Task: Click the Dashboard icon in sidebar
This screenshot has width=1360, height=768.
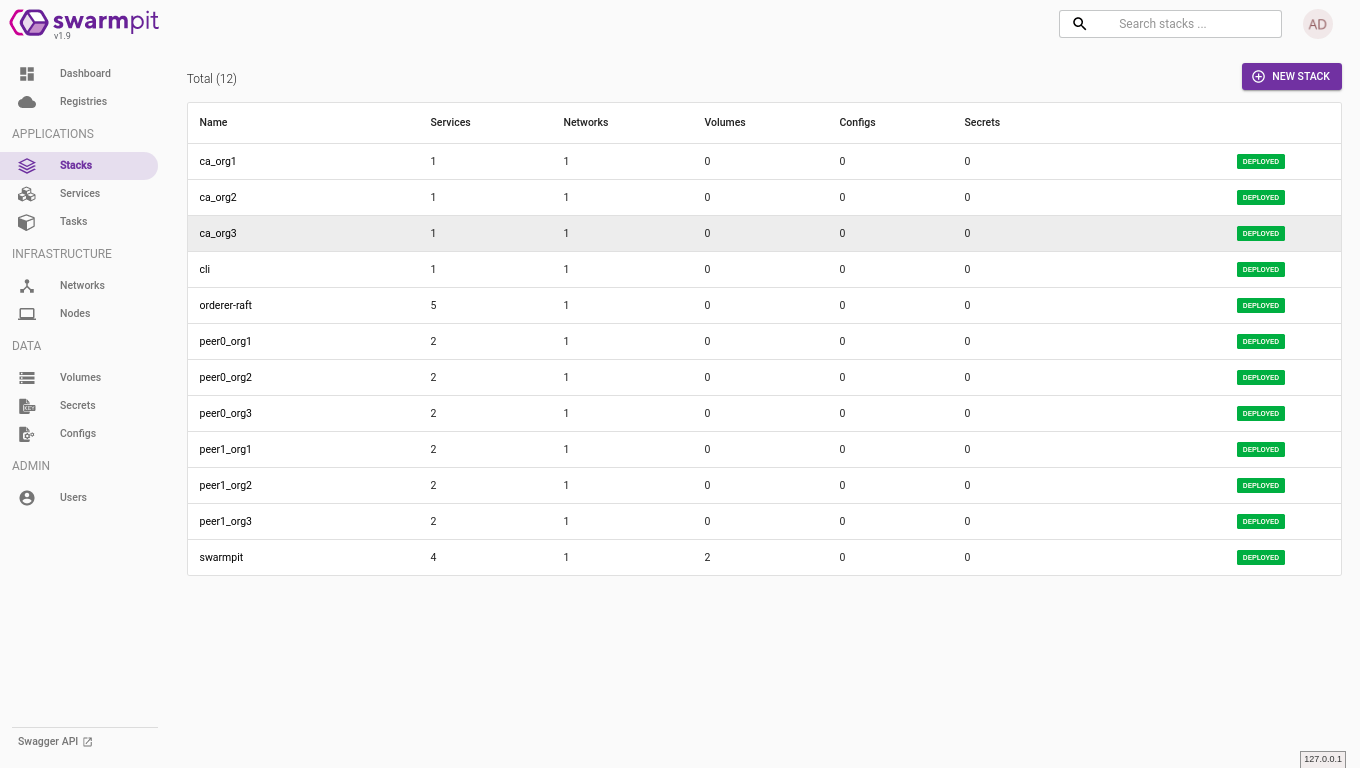Action: tap(27, 74)
